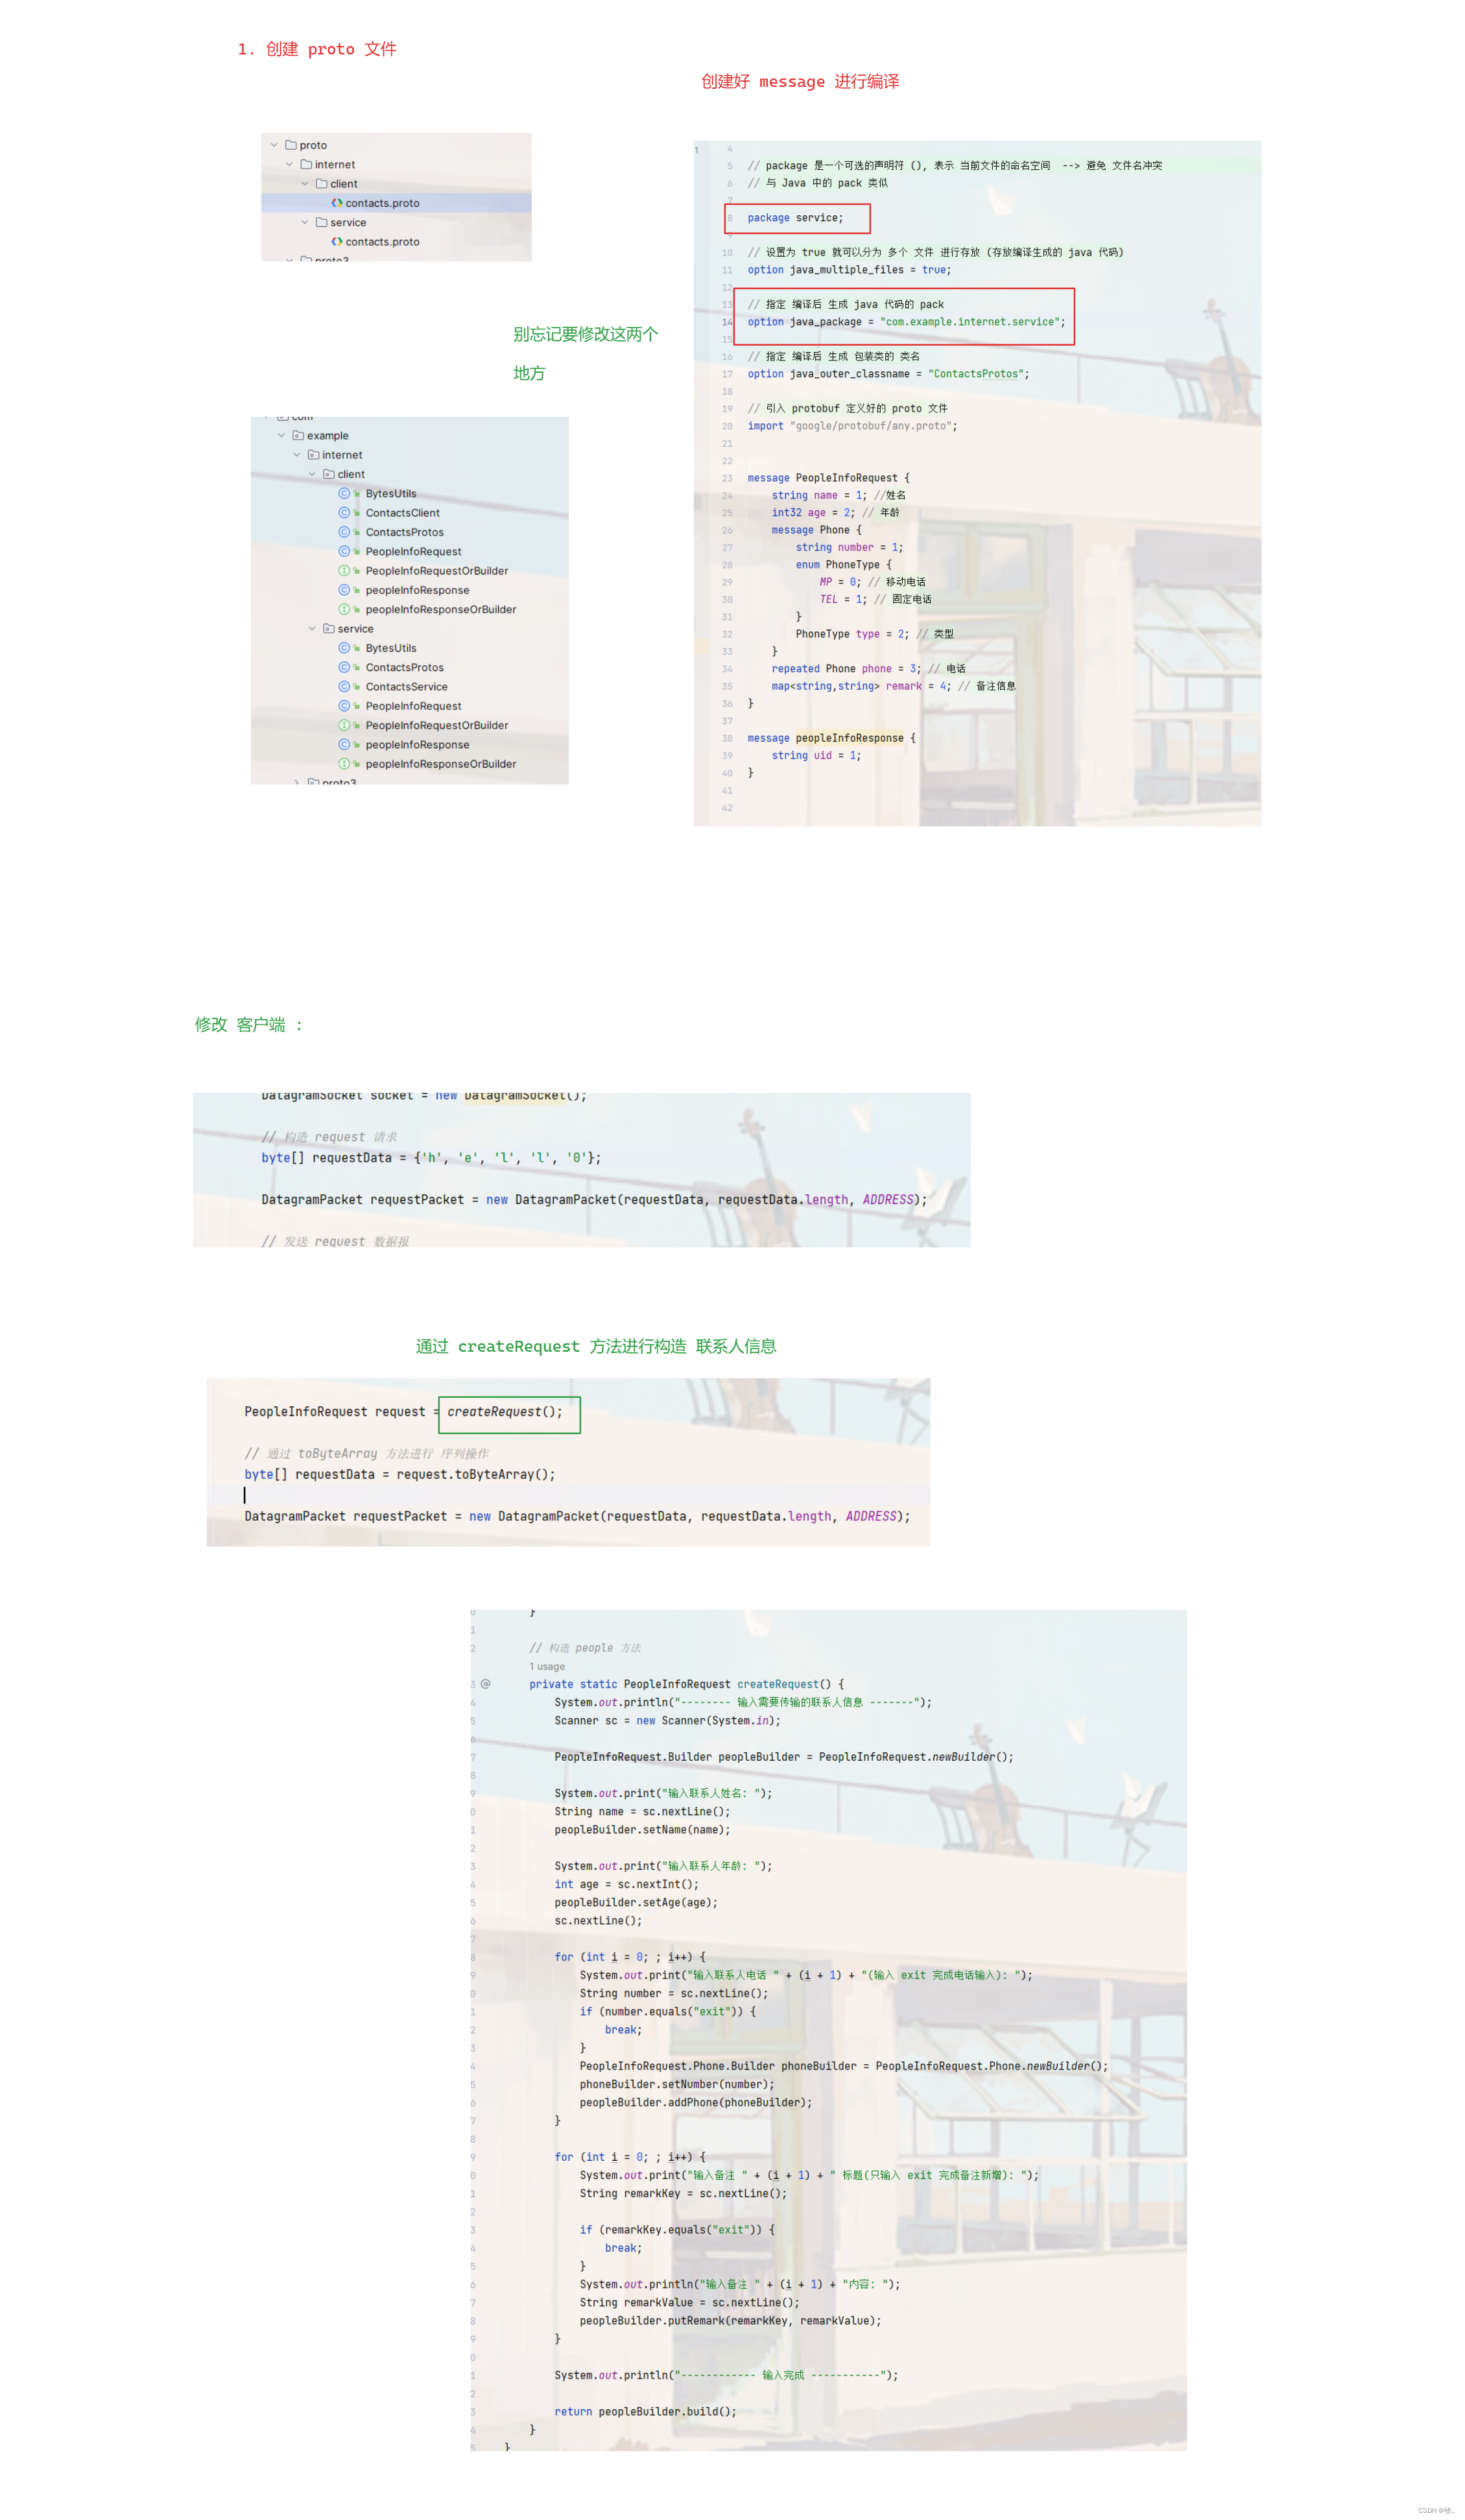Click the 'package service;' line in the red box
The height and width of the screenshot is (2520, 1465).
tap(795, 218)
